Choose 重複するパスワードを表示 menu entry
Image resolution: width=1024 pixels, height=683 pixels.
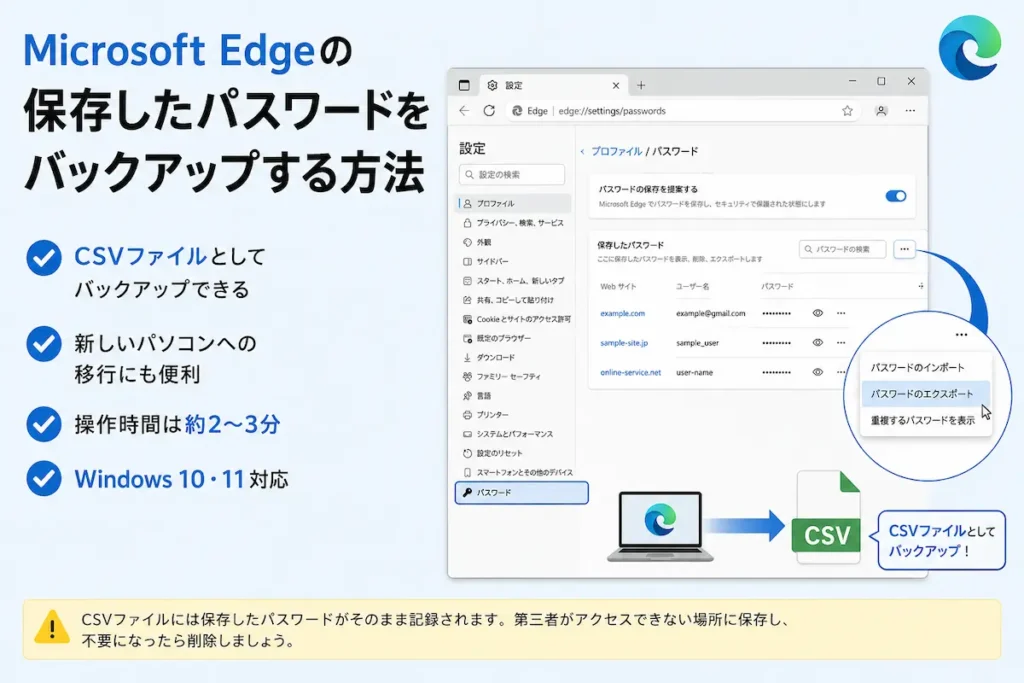click(926, 421)
